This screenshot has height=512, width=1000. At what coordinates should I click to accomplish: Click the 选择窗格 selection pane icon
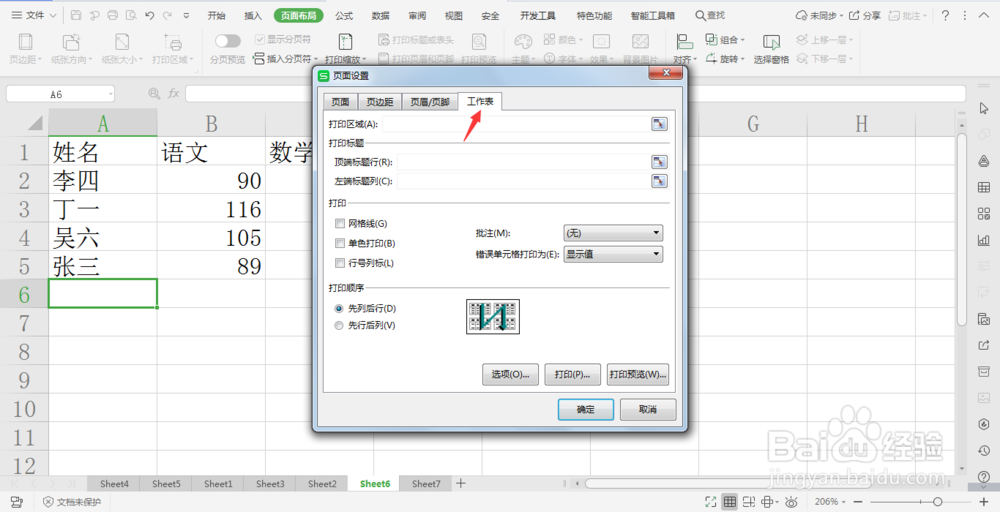point(771,43)
